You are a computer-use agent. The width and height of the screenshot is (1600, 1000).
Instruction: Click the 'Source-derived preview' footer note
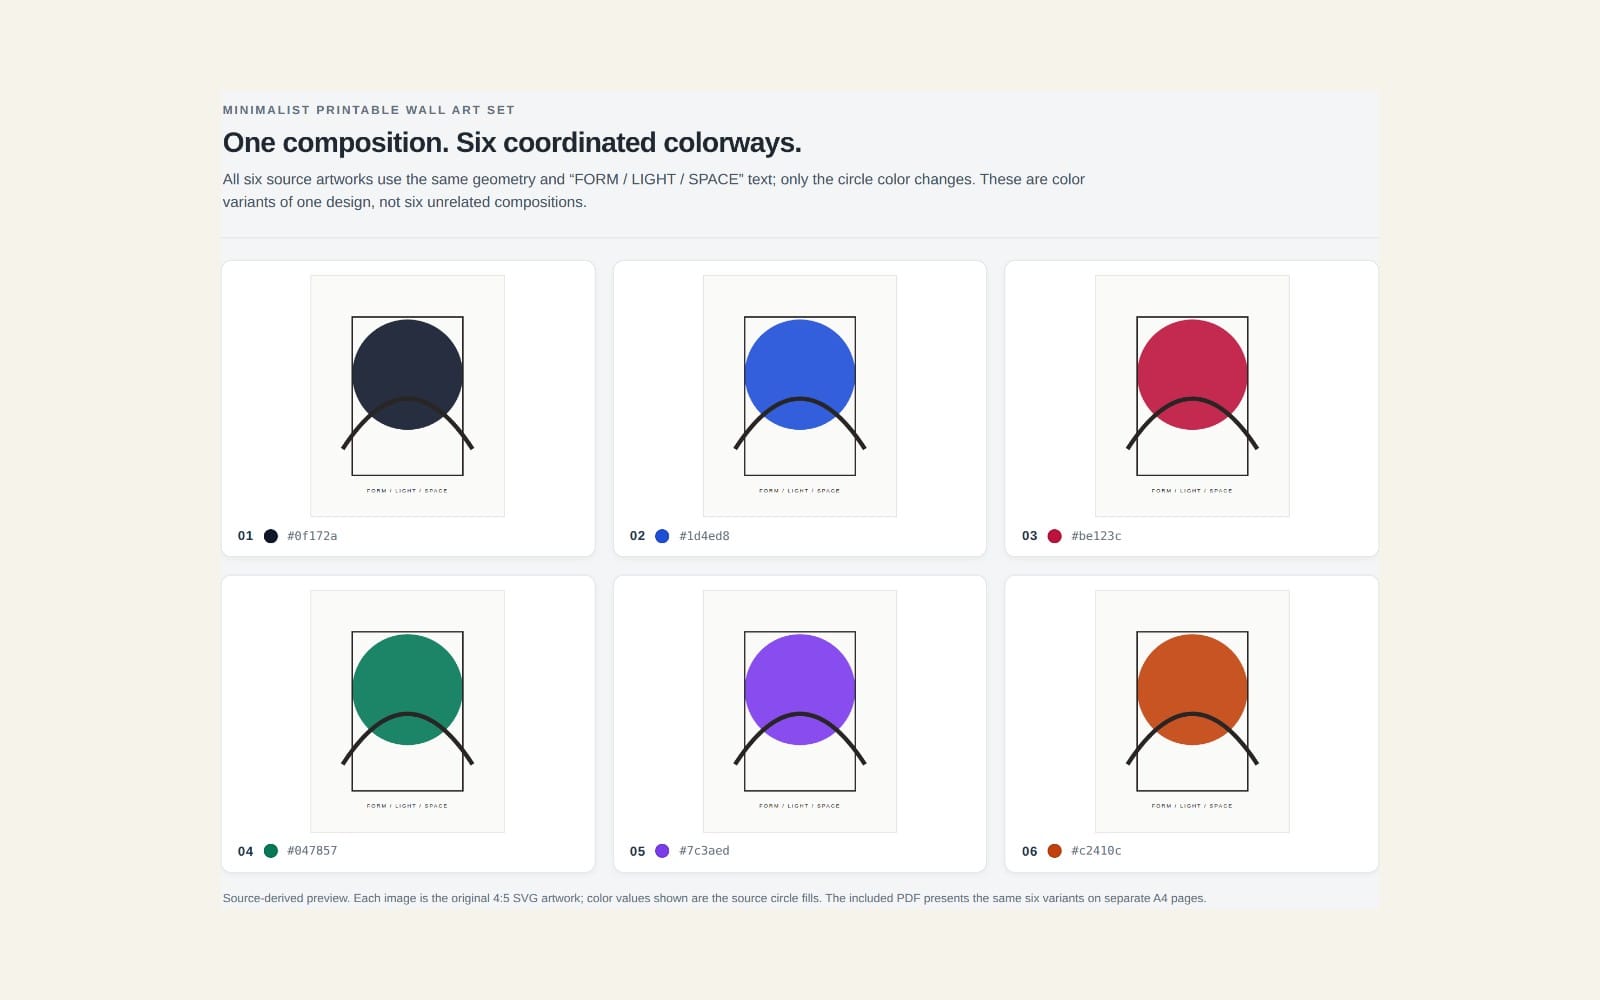pos(714,898)
